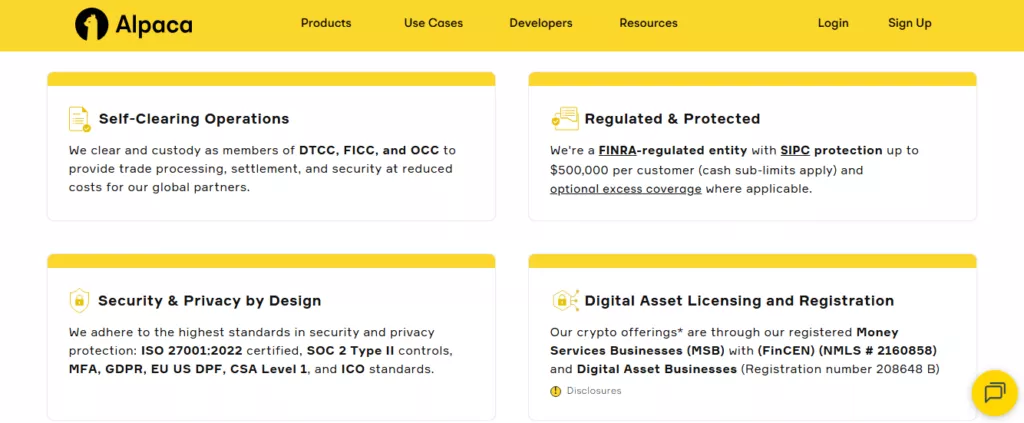The height and width of the screenshot is (423, 1024).
Task: Click the Self-Clearing Operations heading
Action: pyautogui.click(x=194, y=119)
